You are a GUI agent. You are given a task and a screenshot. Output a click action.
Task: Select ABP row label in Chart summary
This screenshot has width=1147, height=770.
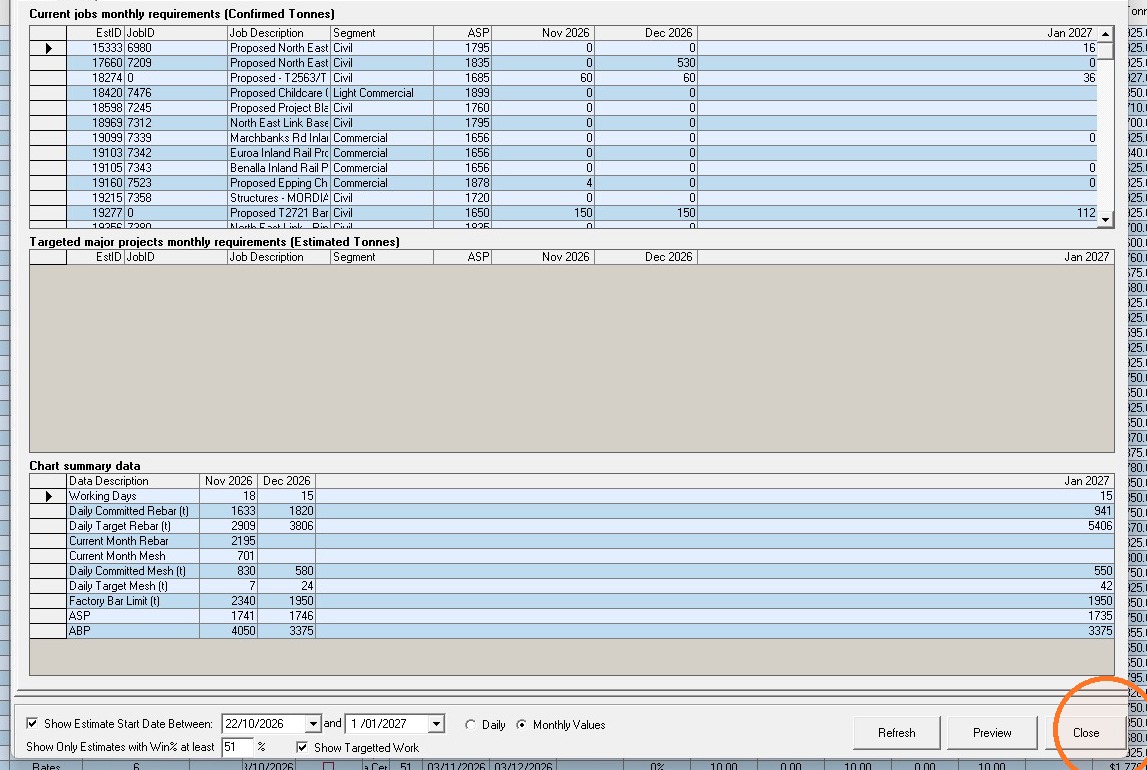[x=133, y=631]
